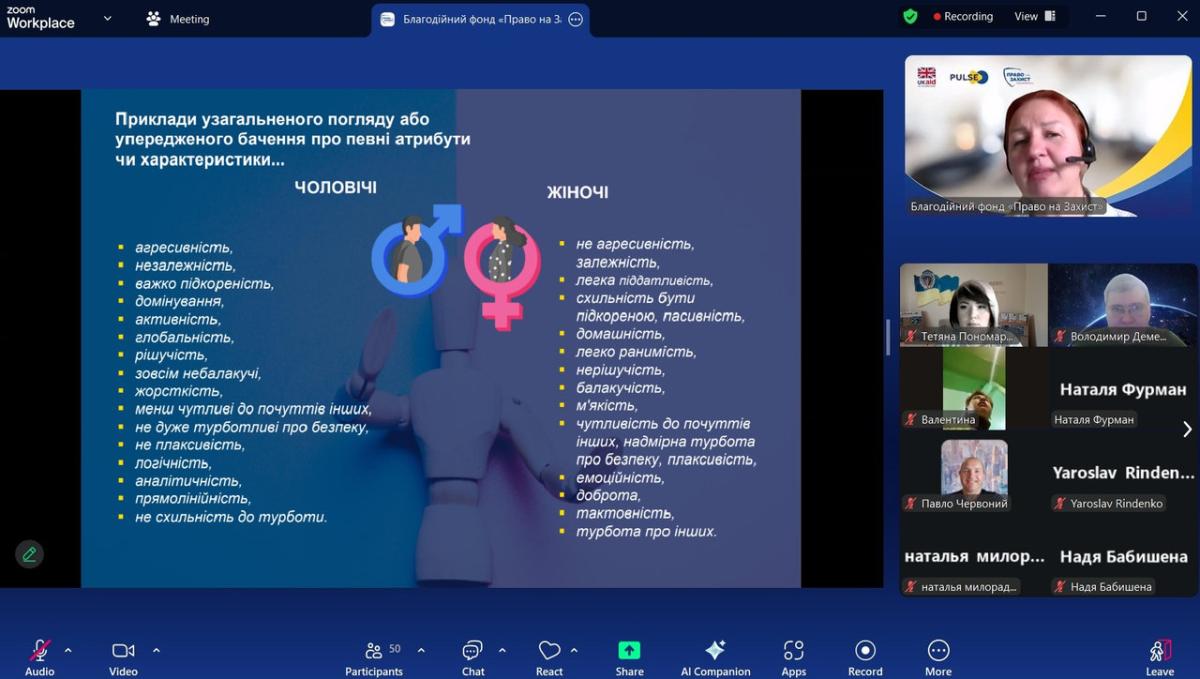Open AI Companion
Image resolution: width=1200 pixels, height=679 pixels.
715,657
